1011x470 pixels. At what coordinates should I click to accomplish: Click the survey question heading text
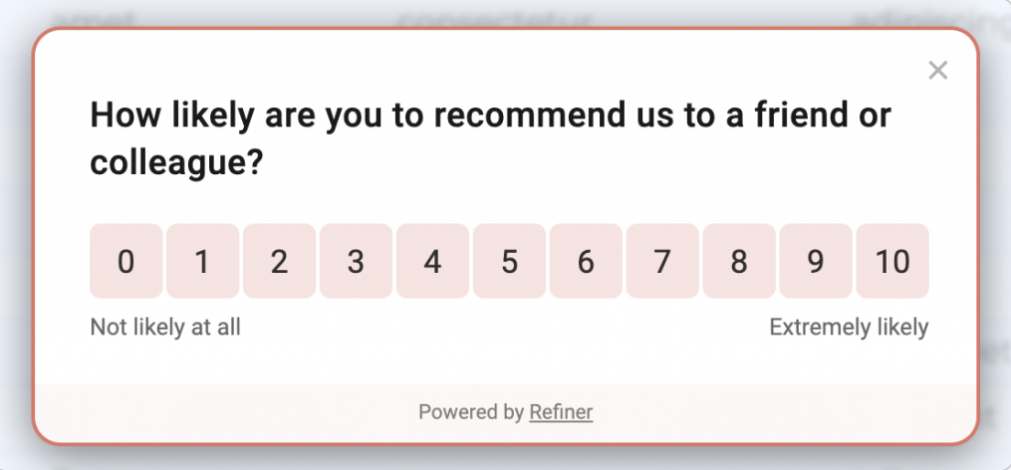point(491,139)
